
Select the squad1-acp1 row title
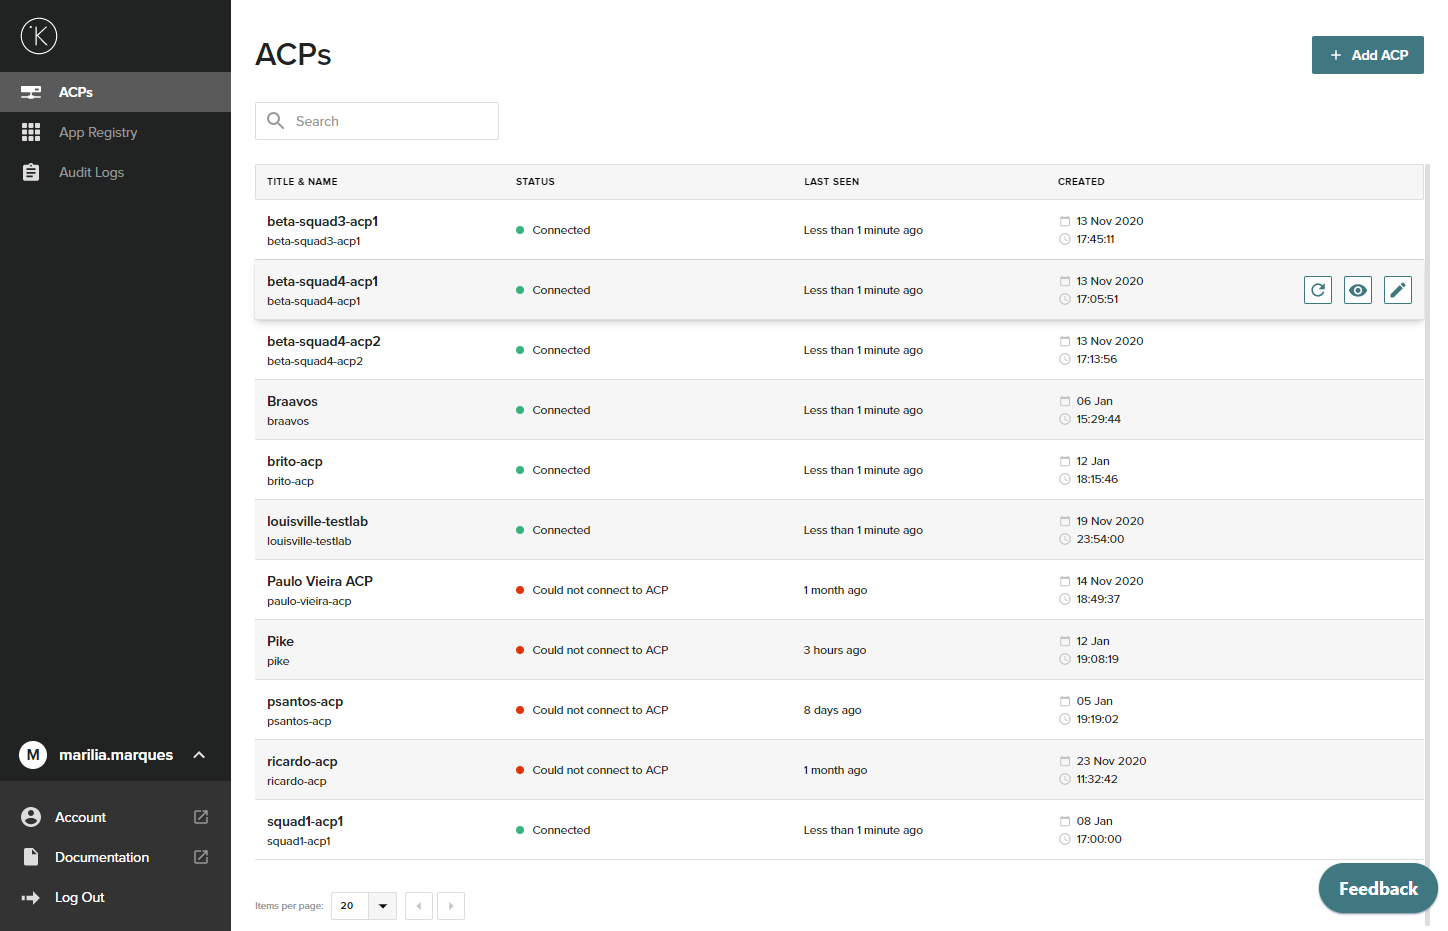(305, 821)
